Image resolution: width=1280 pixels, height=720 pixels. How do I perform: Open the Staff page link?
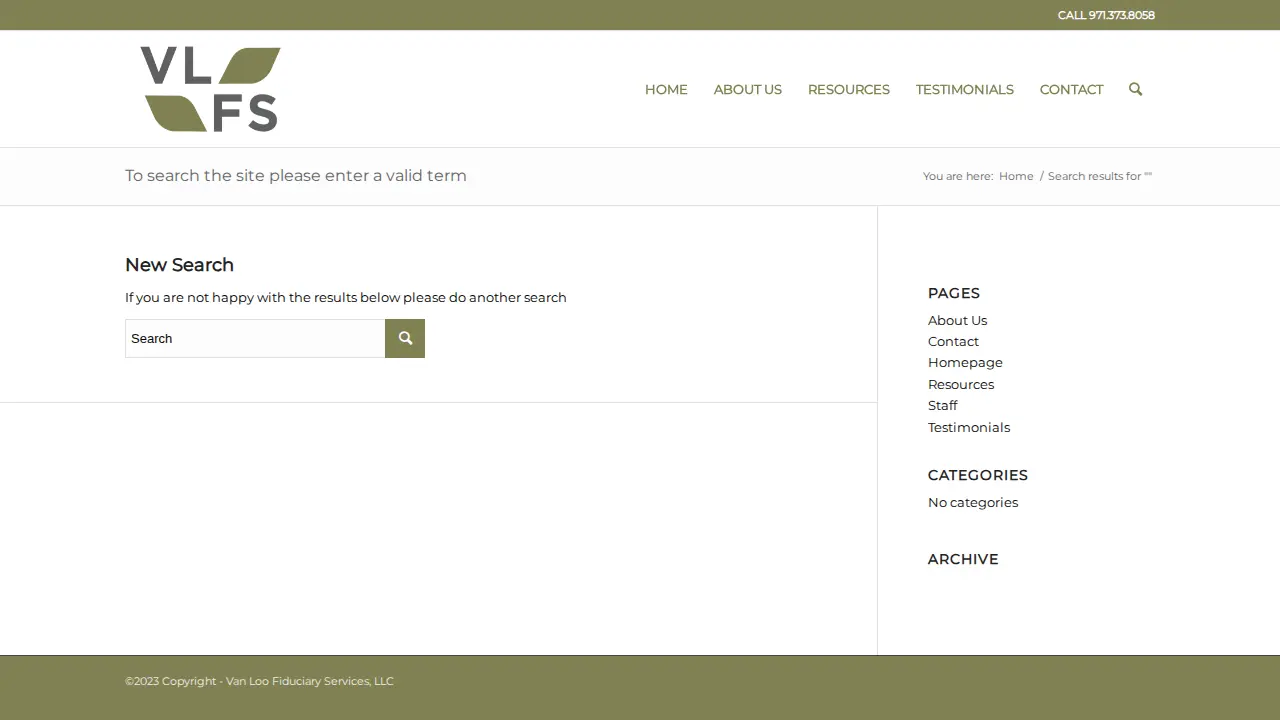942,405
